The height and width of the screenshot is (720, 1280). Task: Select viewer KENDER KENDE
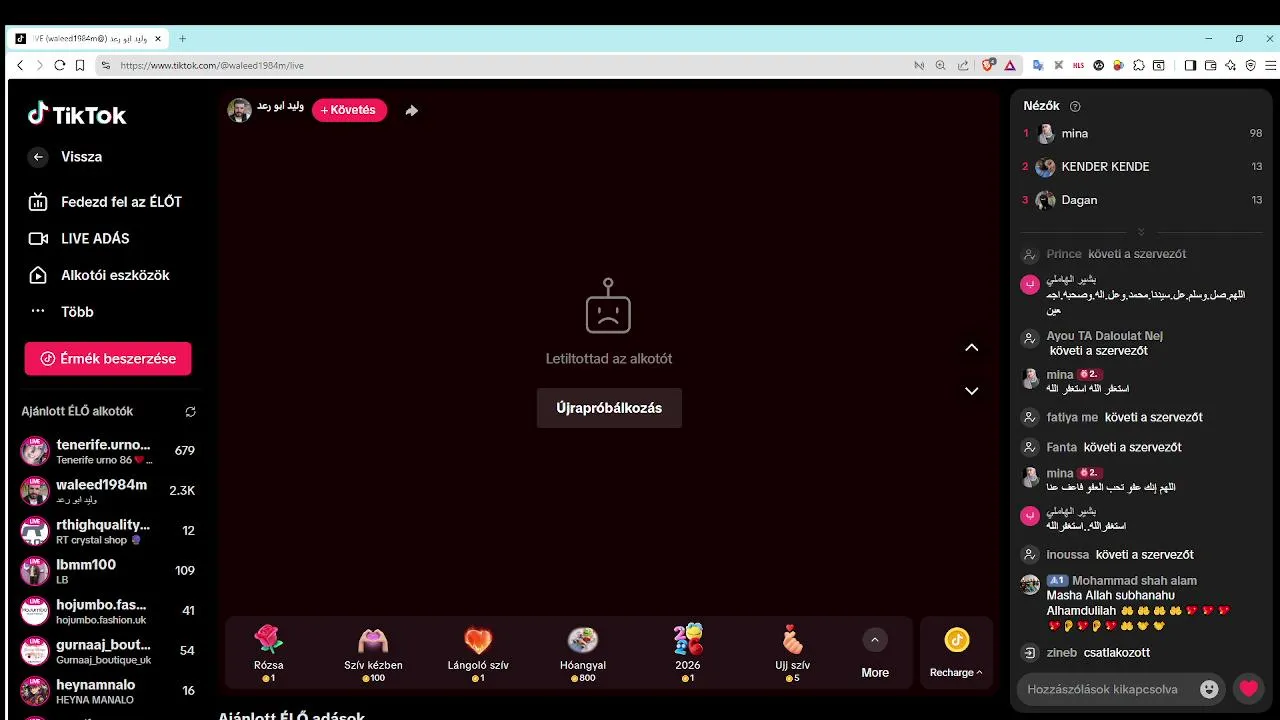(1142, 167)
